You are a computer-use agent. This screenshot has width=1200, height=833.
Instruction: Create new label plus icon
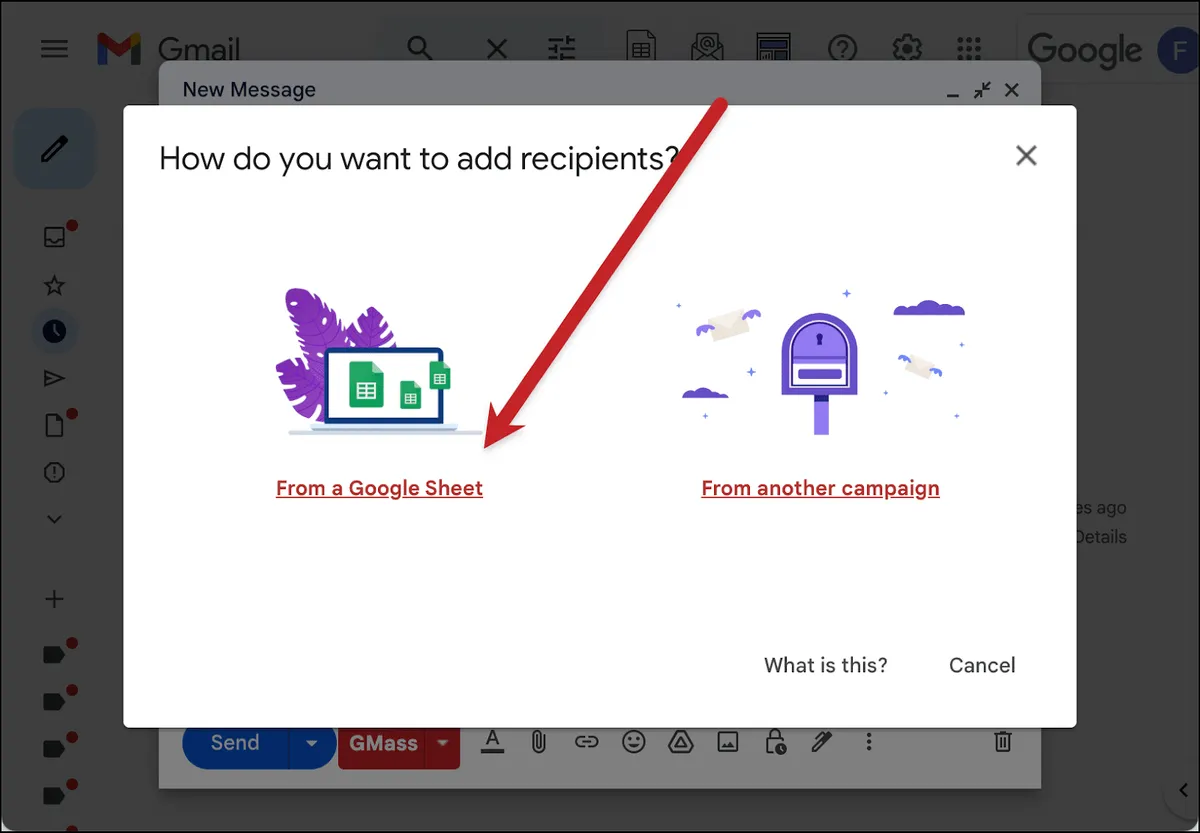[x=55, y=599]
